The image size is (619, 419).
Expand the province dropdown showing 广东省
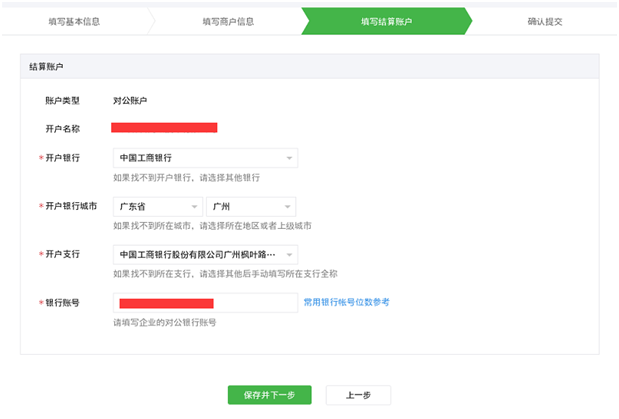[x=157, y=206]
